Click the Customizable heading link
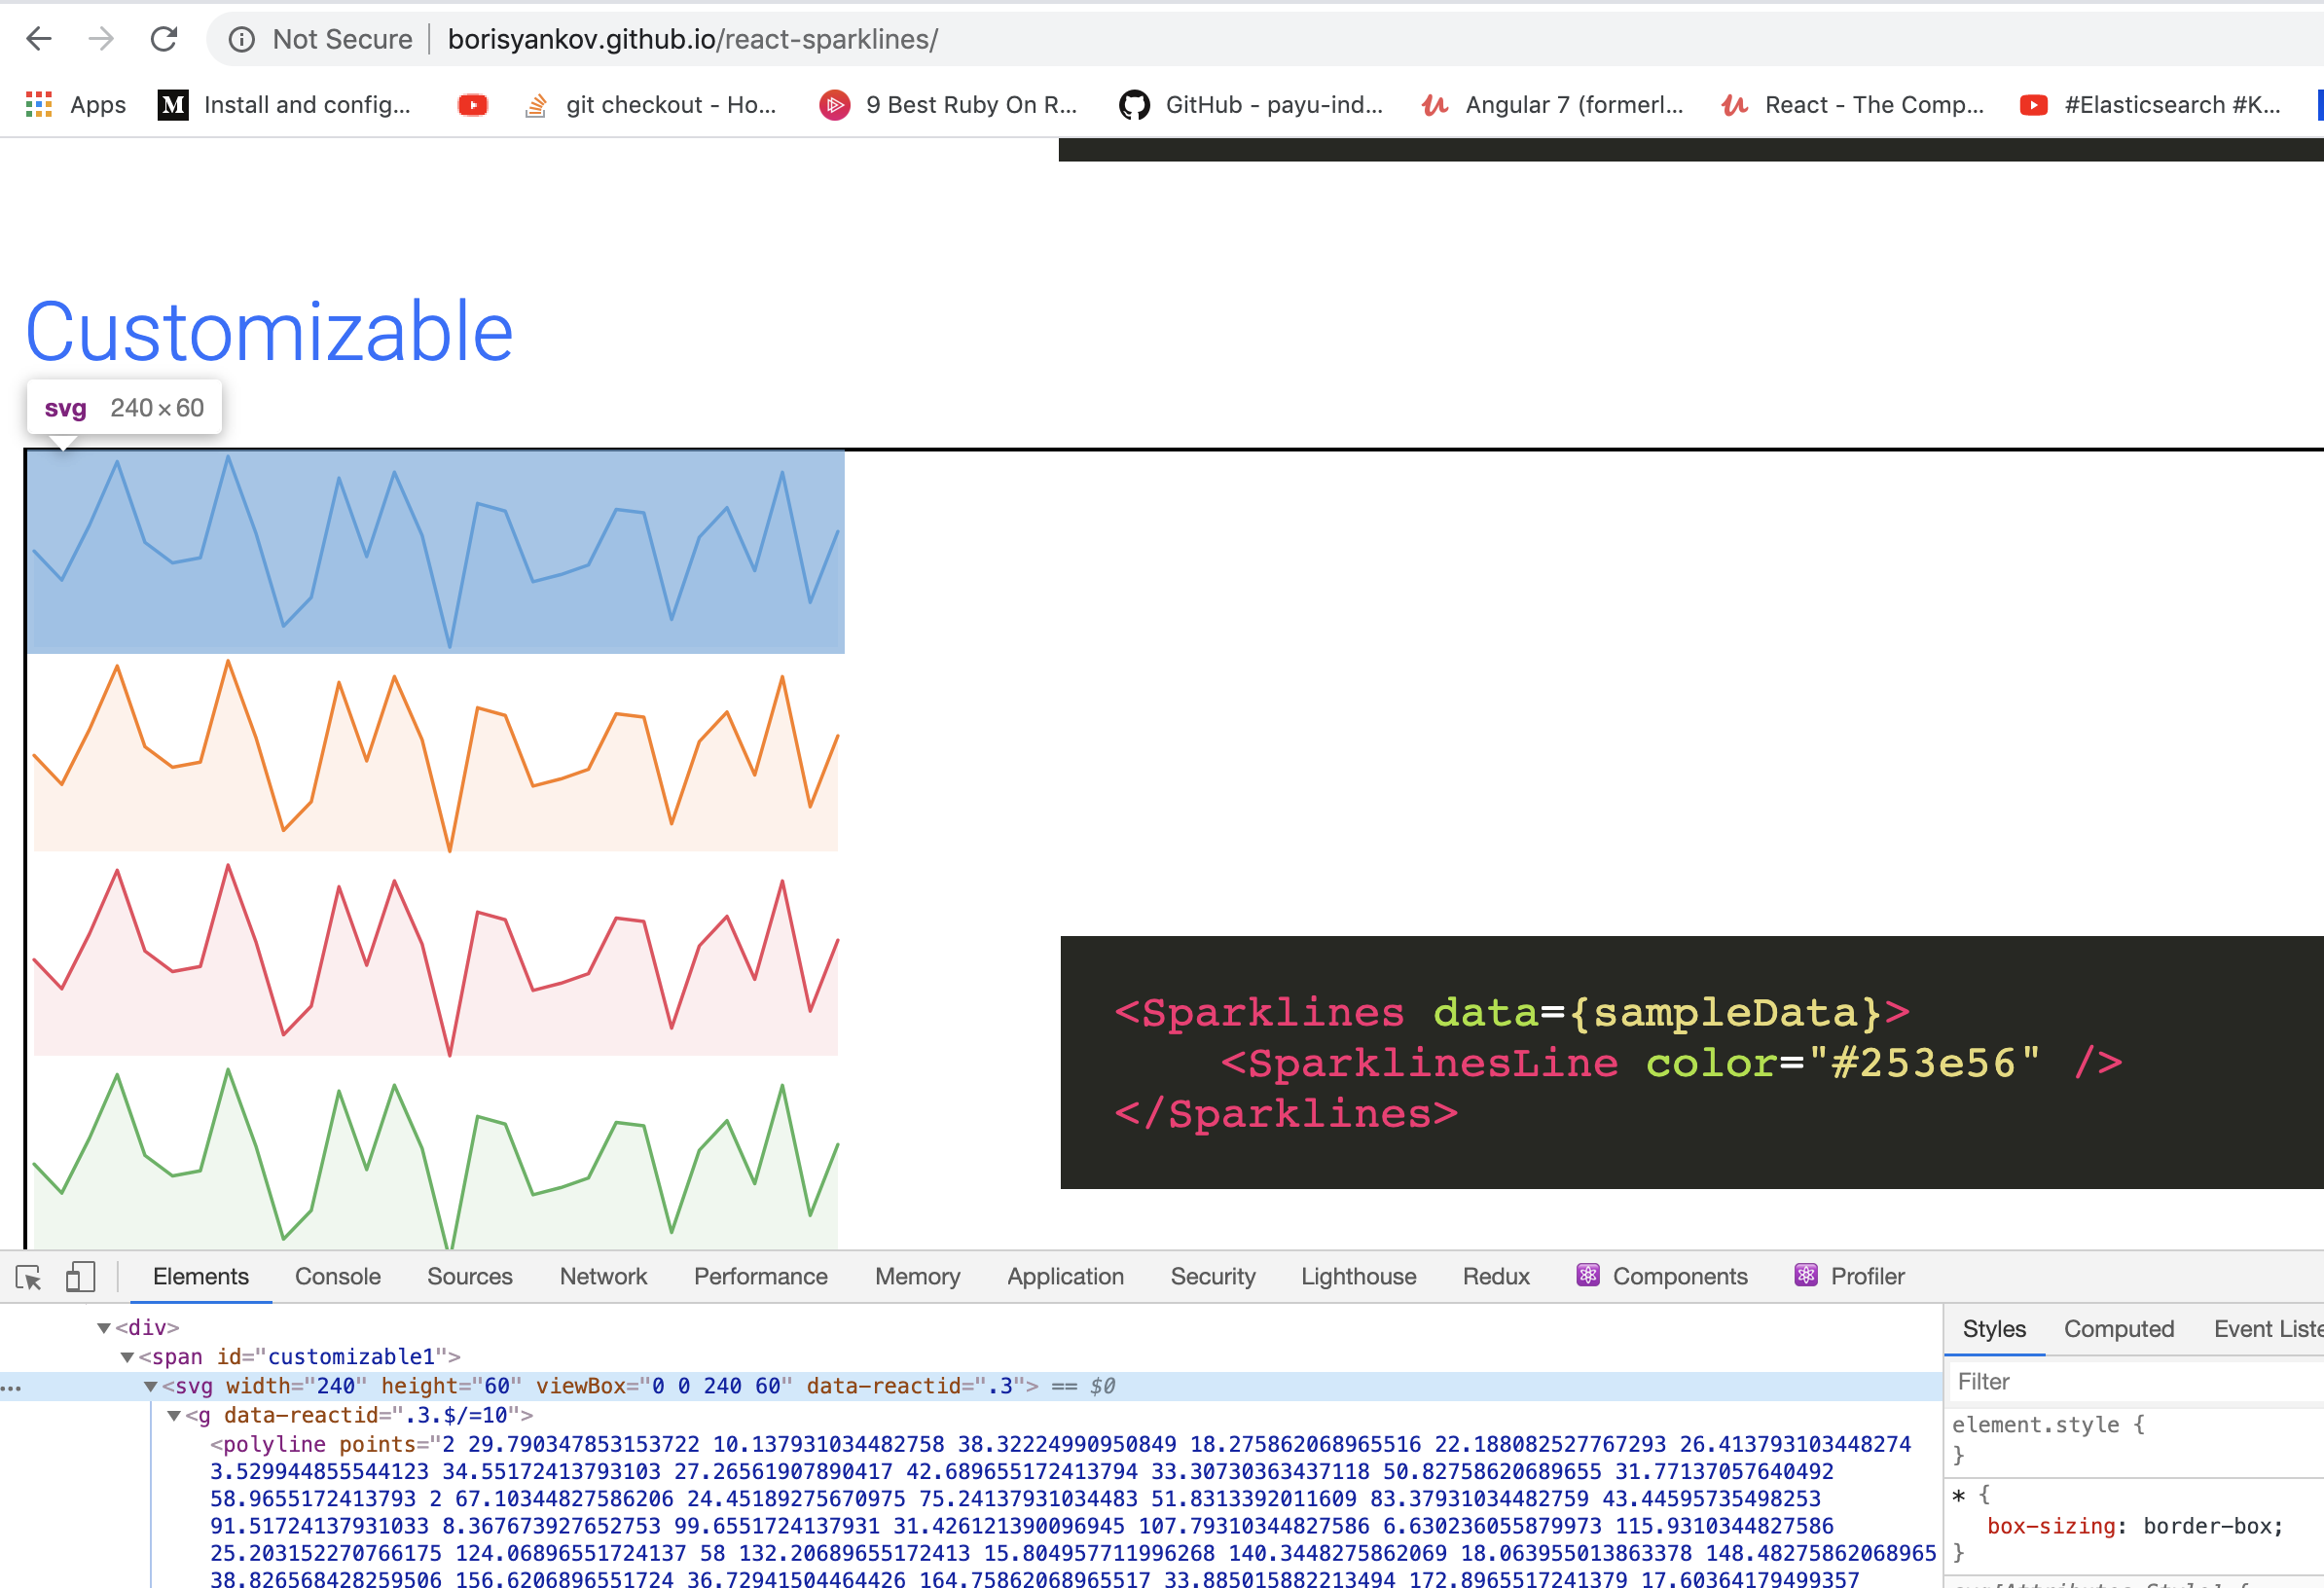Viewport: 2324px width, 1588px height. coord(269,332)
